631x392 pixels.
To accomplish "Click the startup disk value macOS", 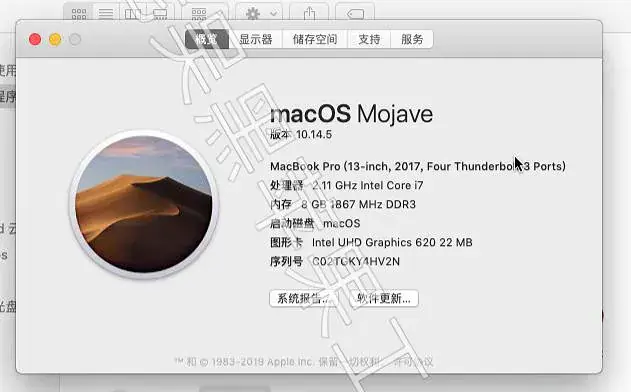I will point(342,223).
